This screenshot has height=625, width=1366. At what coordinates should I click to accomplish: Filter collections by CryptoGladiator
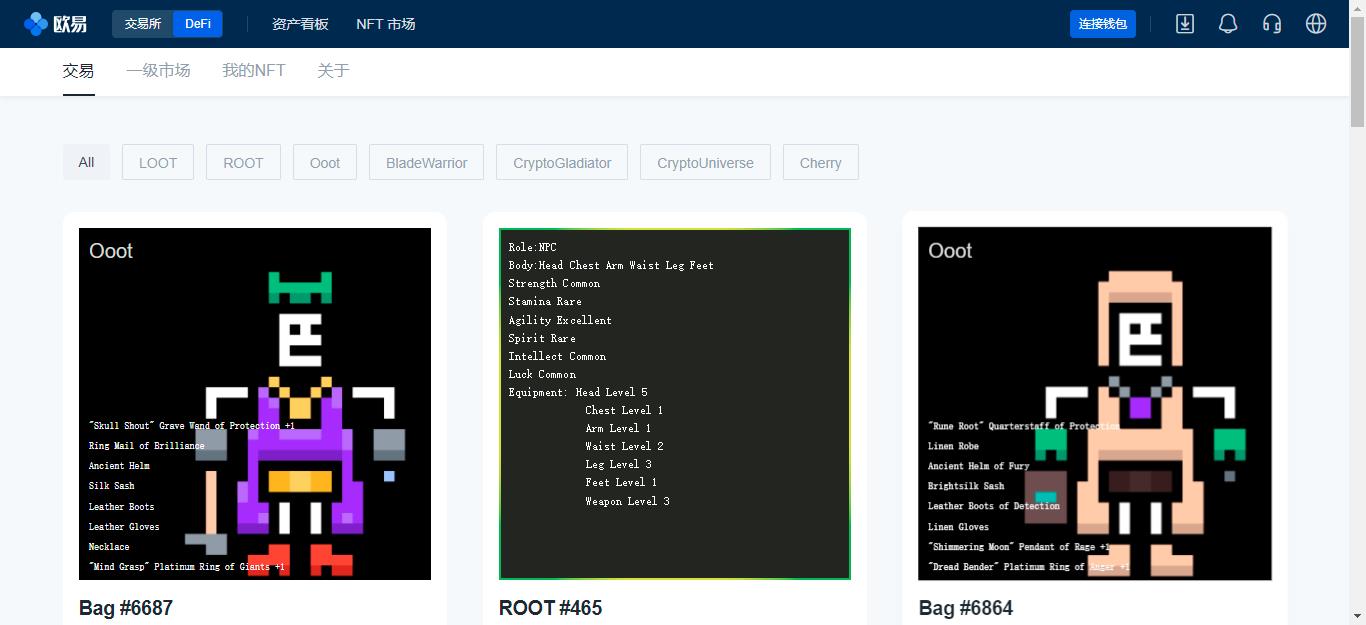tap(562, 162)
